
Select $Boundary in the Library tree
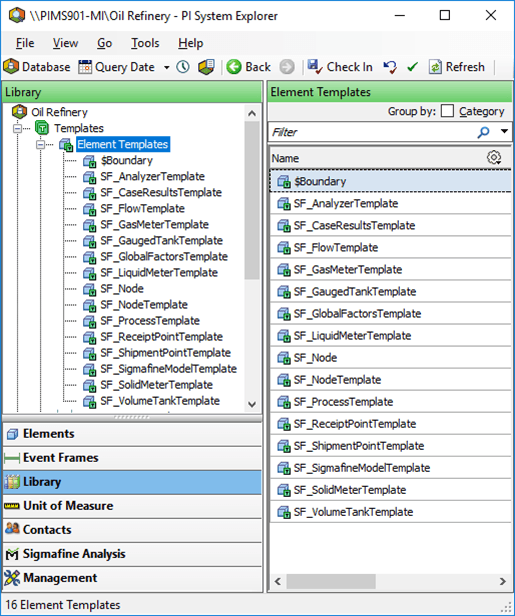pyautogui.click(x=126, y=160)
